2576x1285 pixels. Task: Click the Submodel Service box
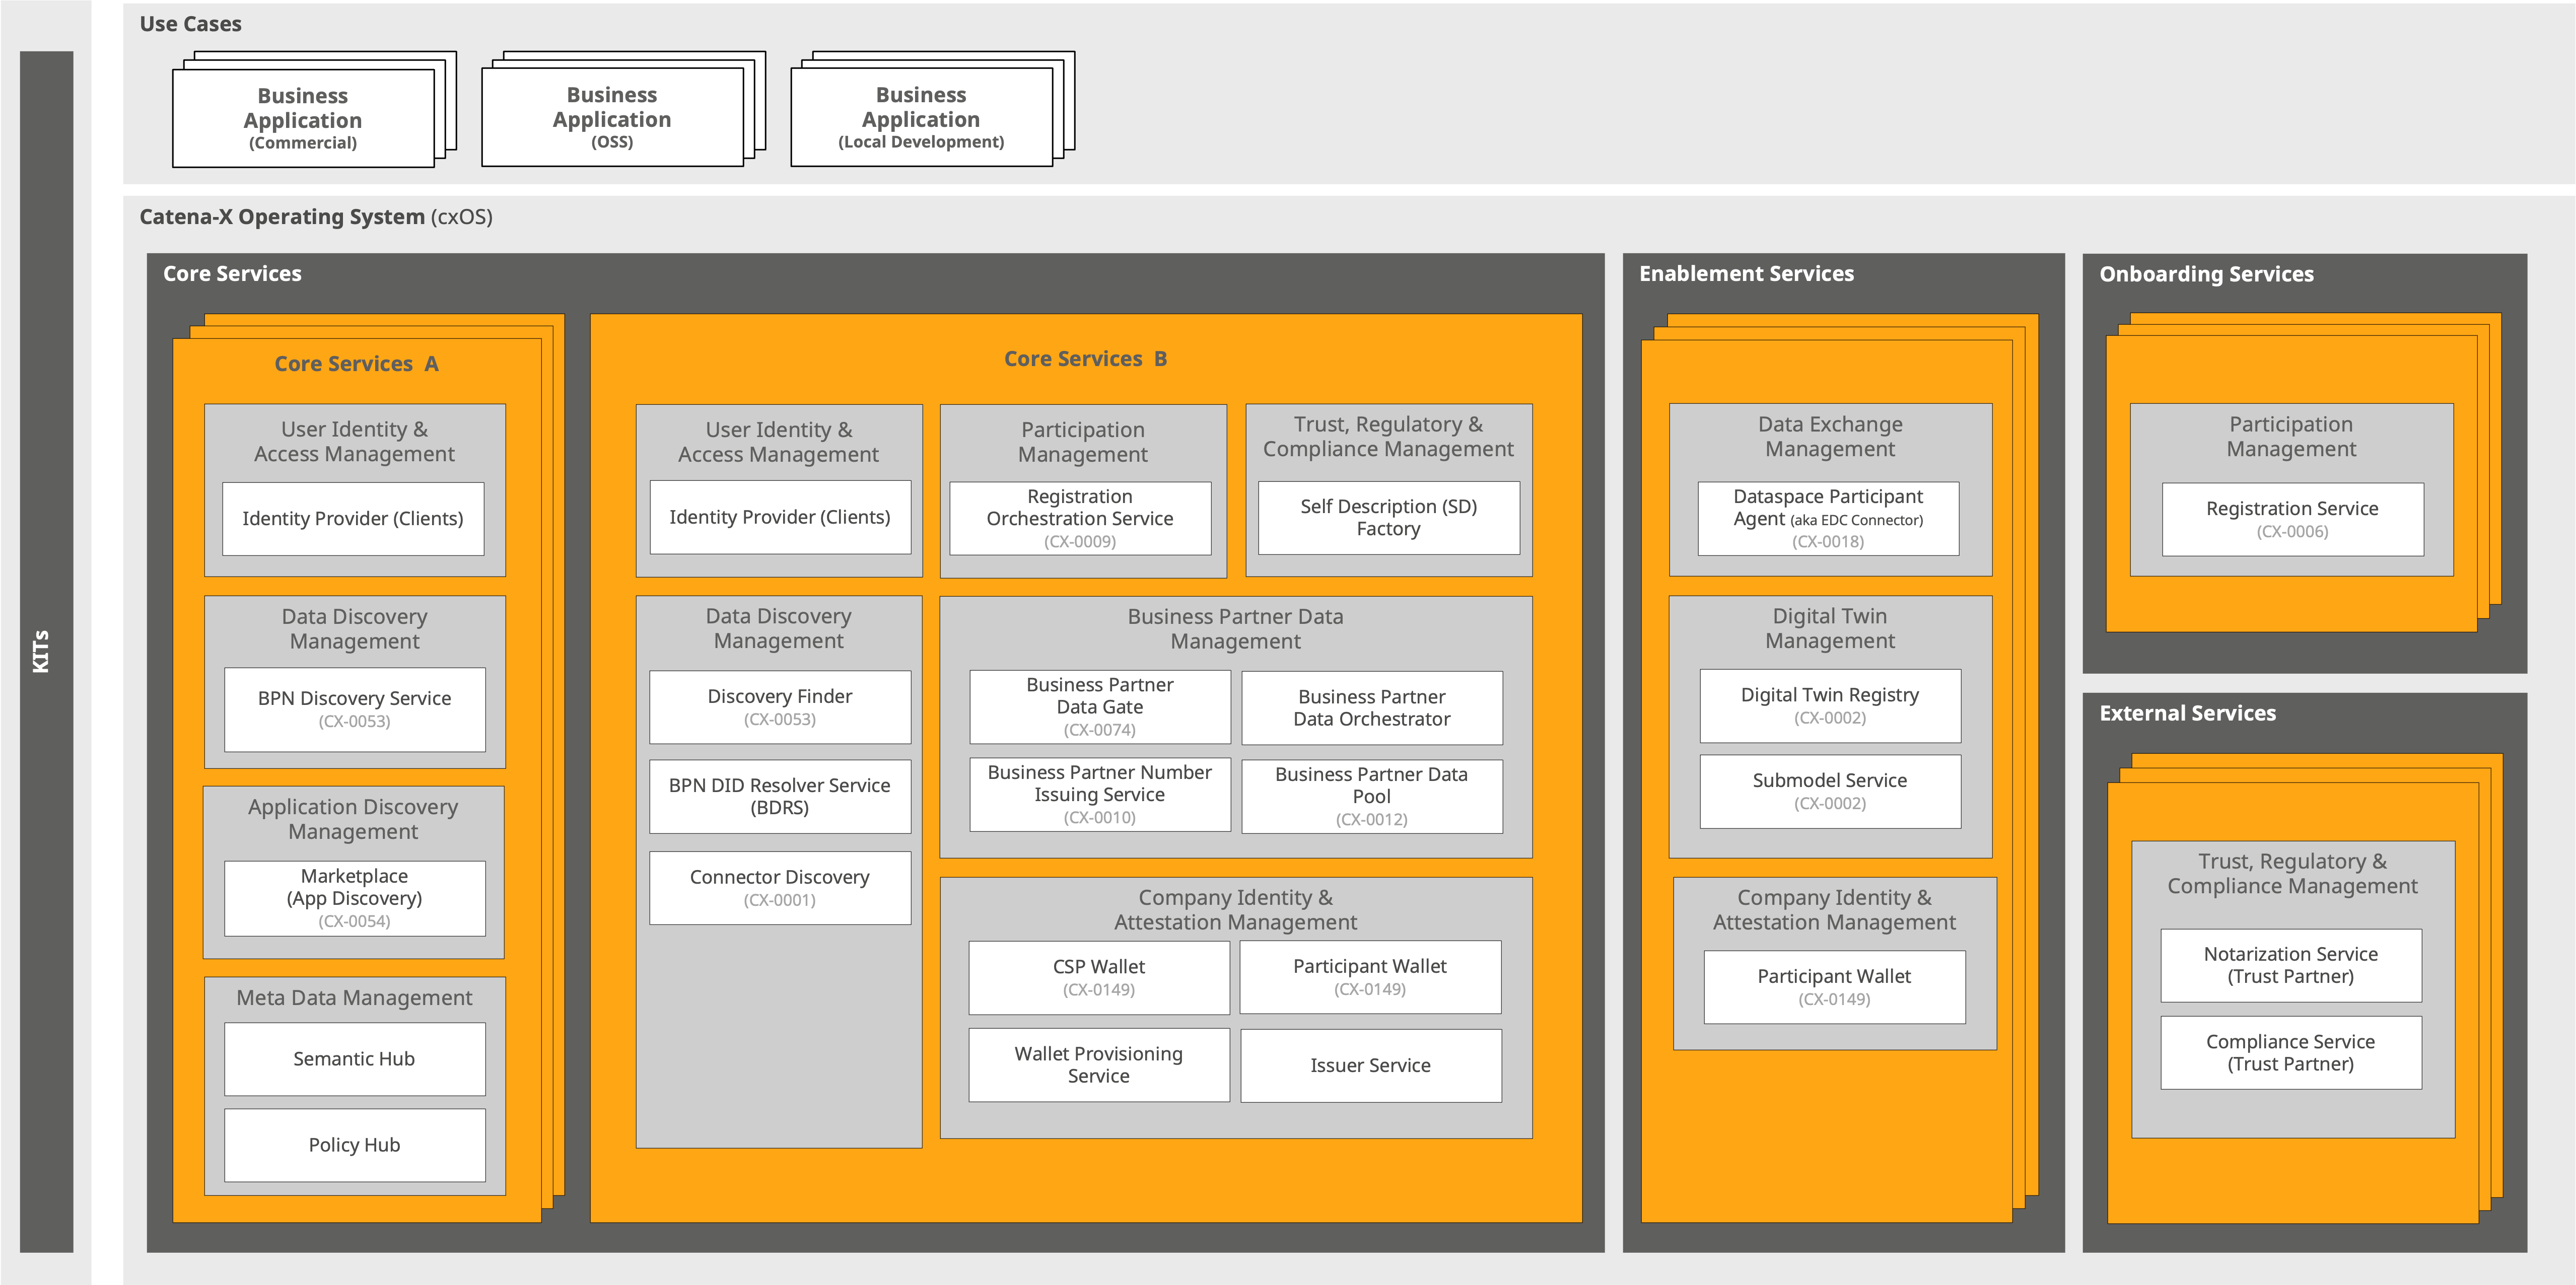pyautogui.click(x=1829, y=791)
